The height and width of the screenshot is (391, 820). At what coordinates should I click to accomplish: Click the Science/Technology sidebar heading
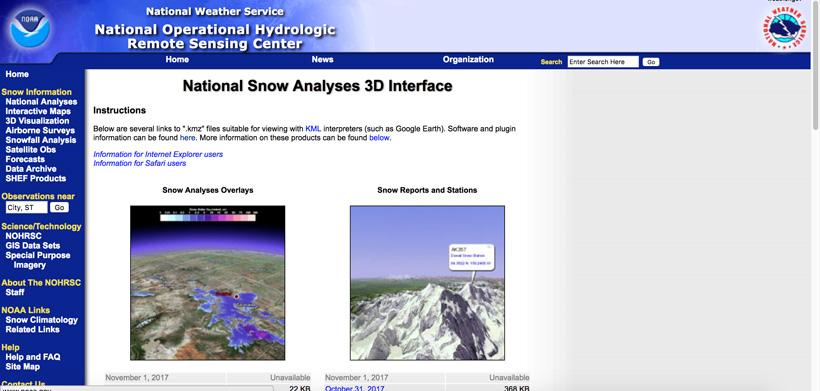(41, 227)
